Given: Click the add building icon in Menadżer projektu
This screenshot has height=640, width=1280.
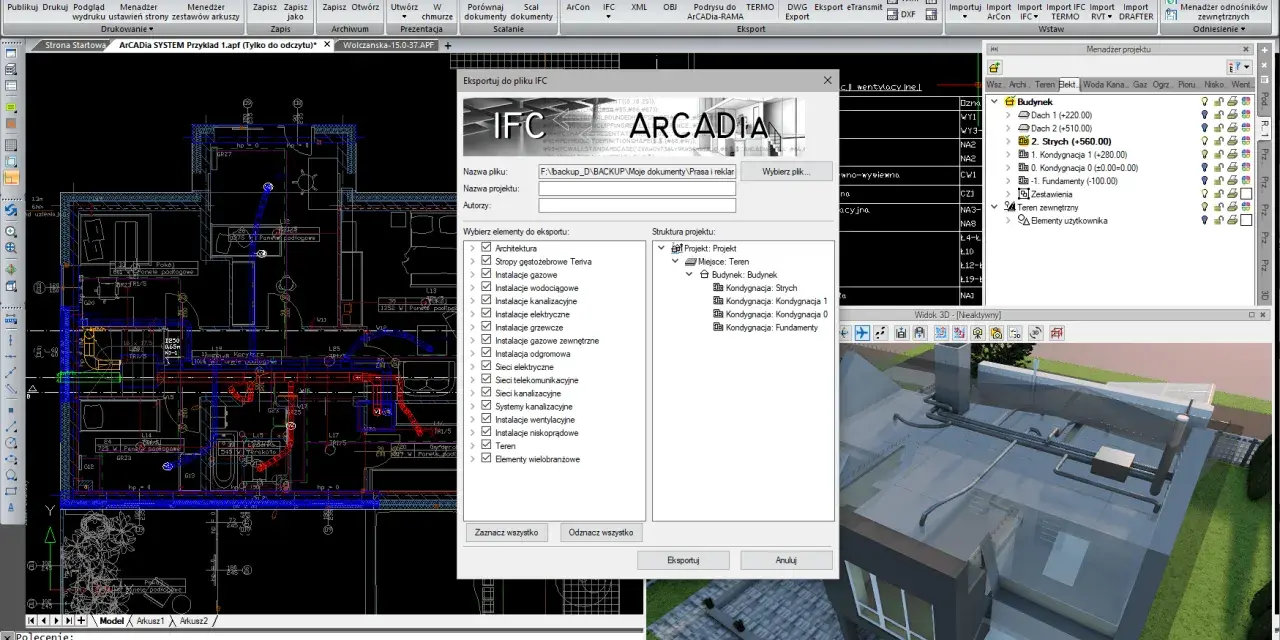Looking at the screenshot, I should pos(995,67).
